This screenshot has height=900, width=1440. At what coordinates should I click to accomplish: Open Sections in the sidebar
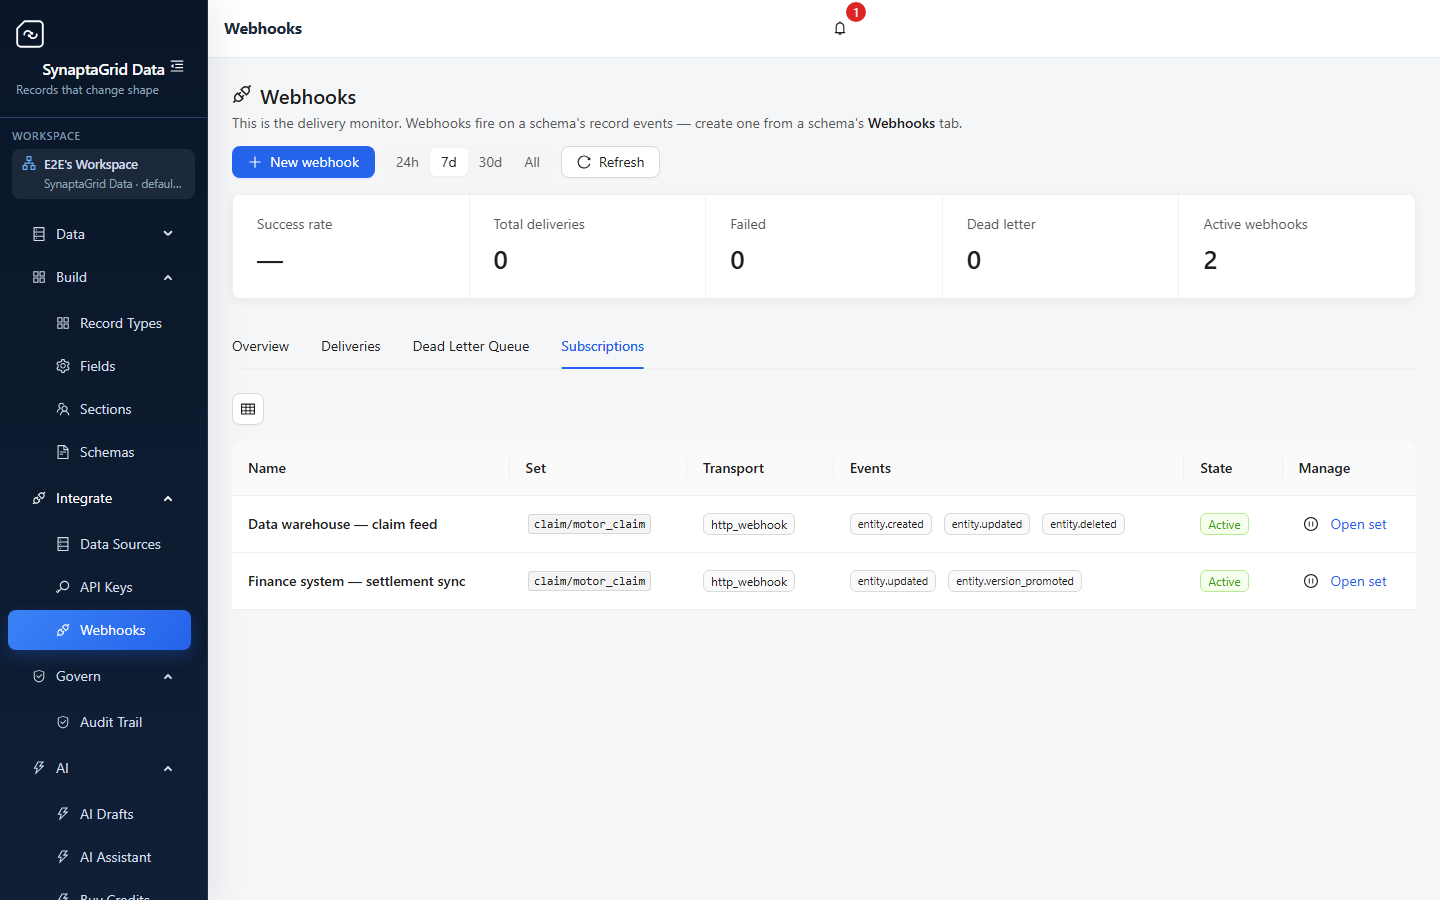tap(99, 409)
